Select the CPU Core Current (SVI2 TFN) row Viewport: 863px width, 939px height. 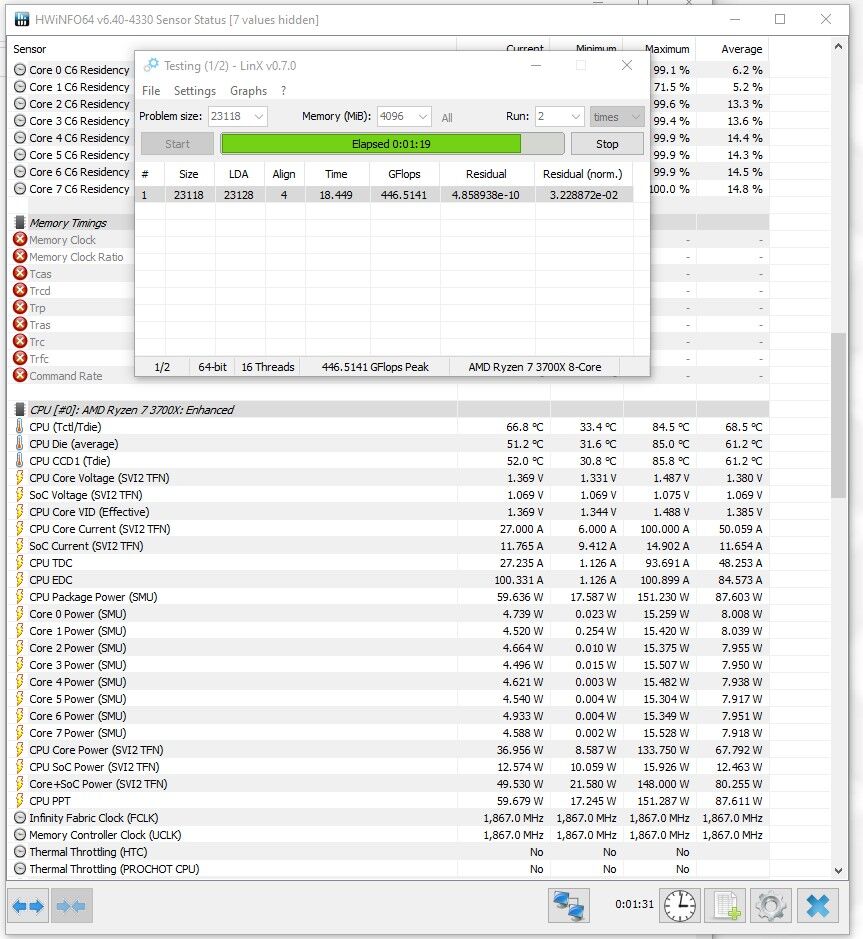(389, 529)
